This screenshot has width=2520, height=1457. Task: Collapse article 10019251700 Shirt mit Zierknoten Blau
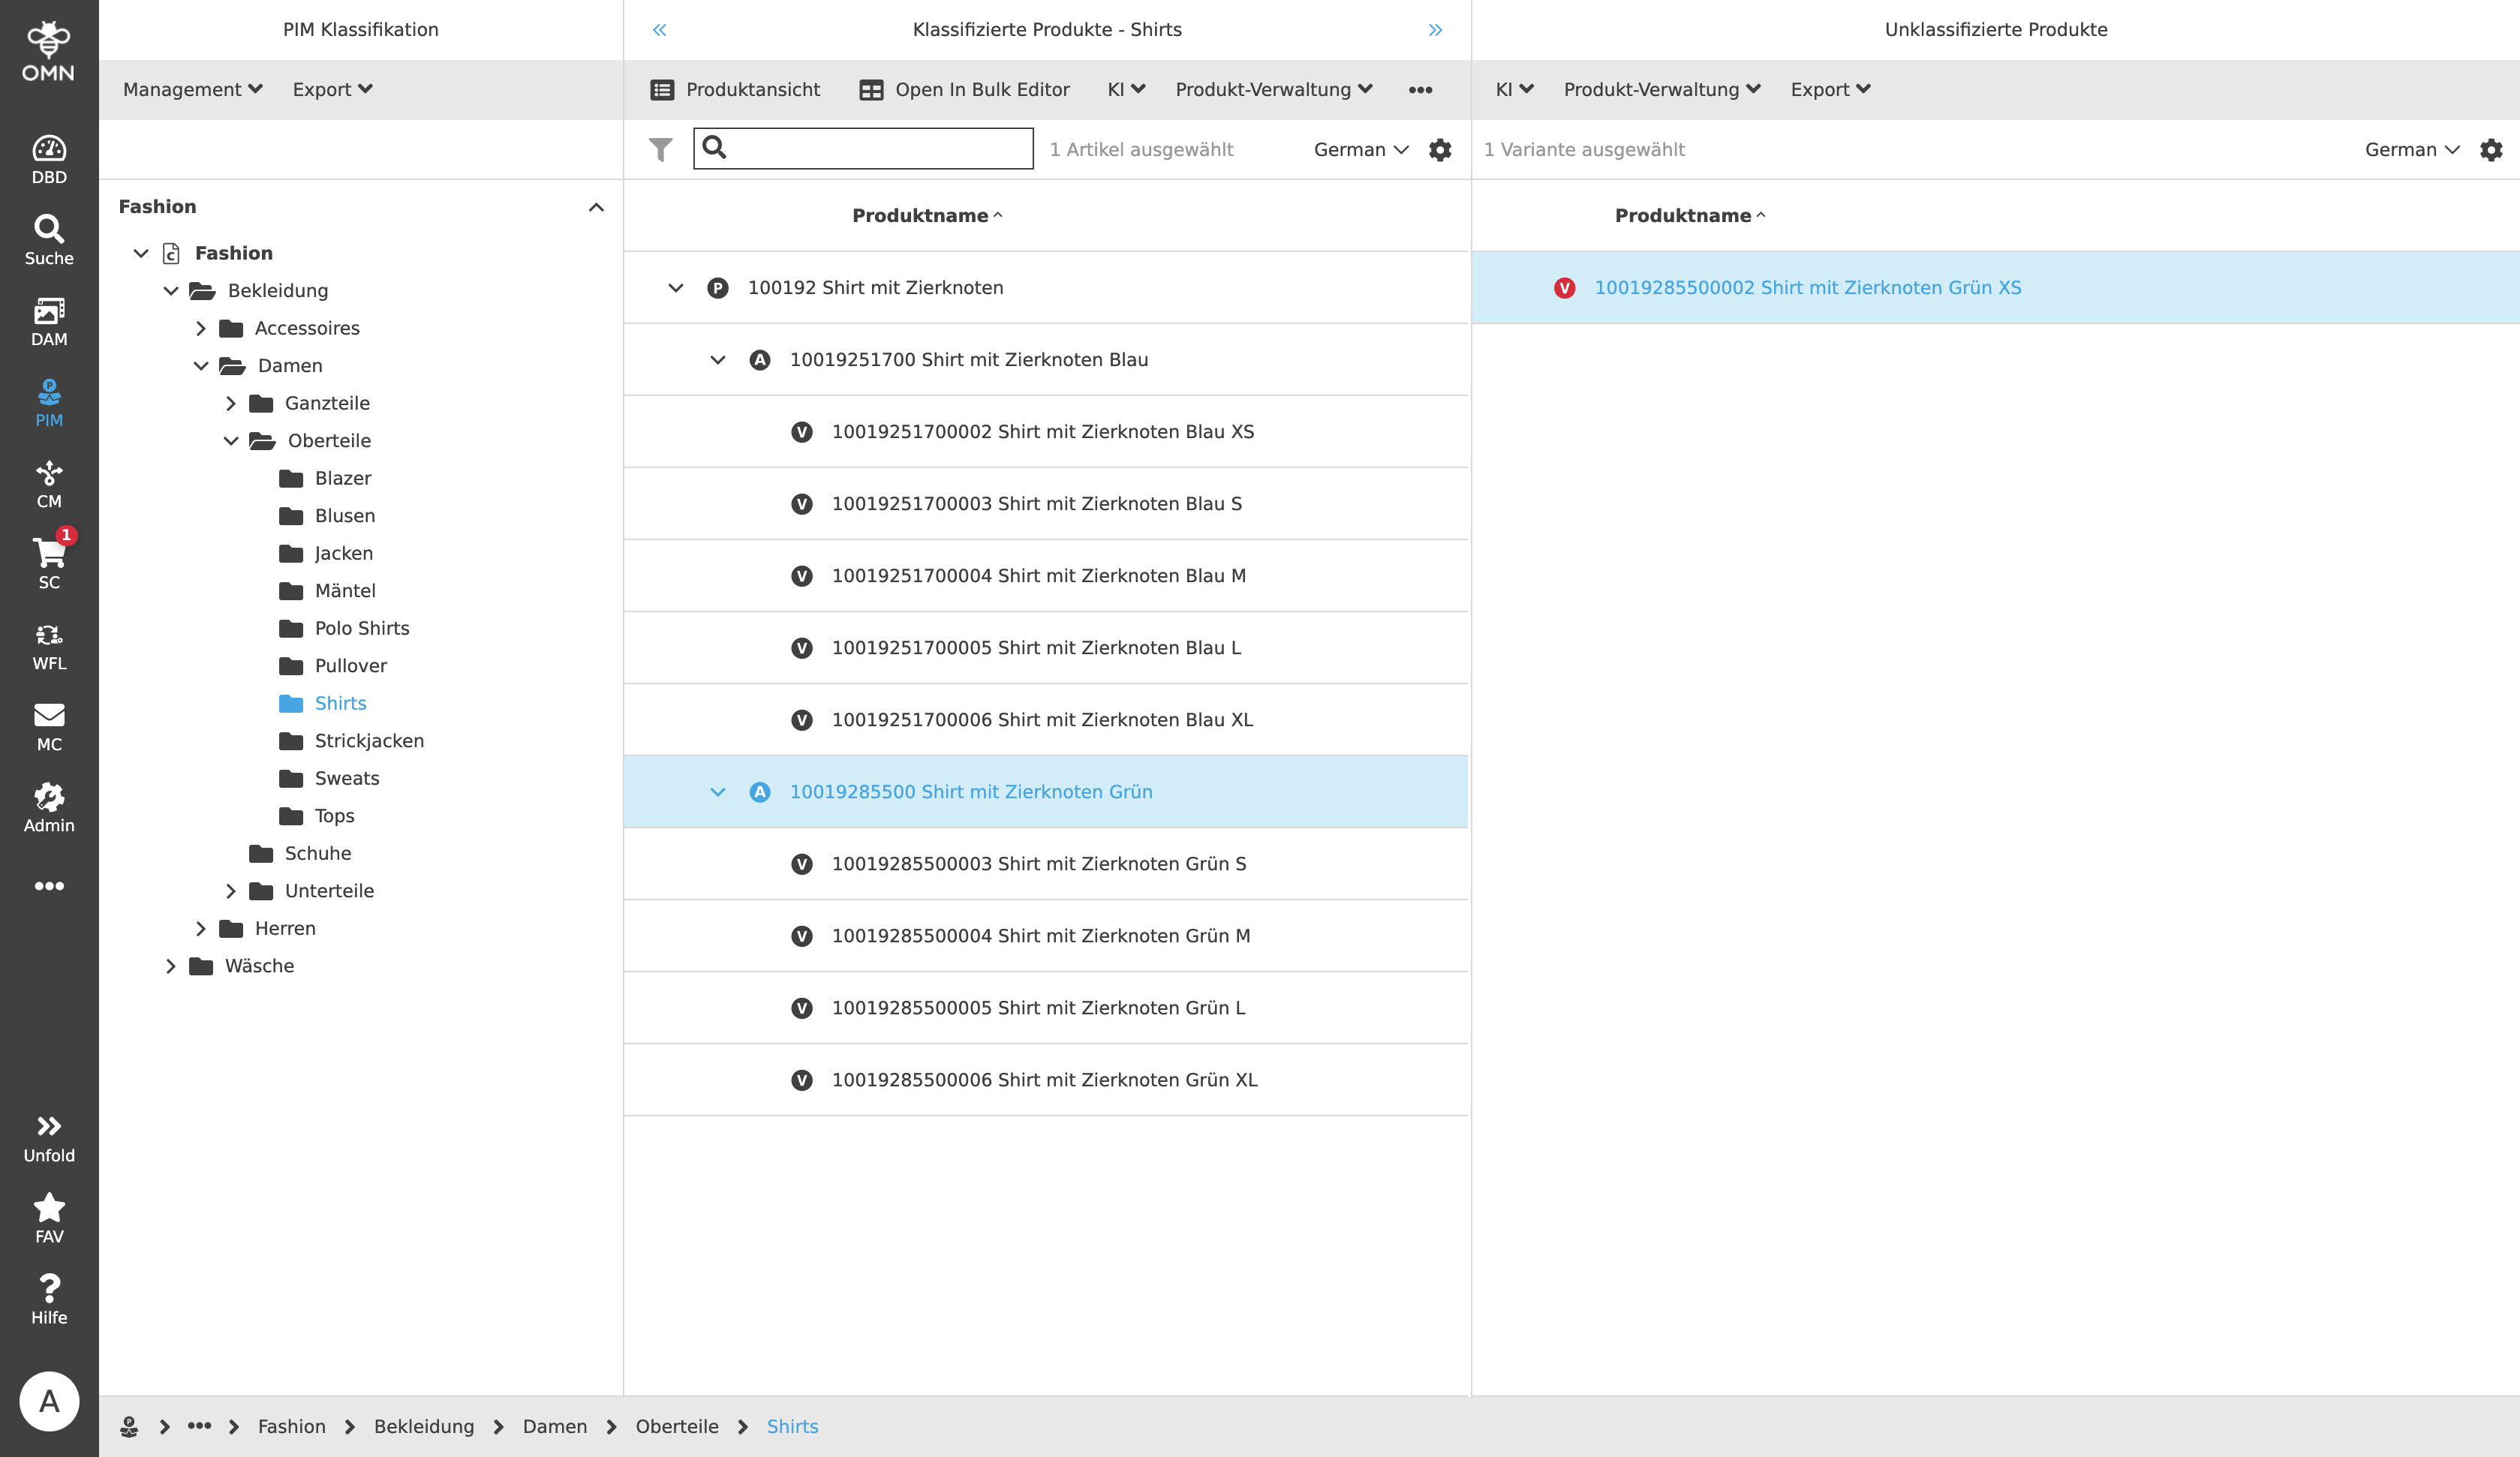pyautogui.click(x=717, y=359)
